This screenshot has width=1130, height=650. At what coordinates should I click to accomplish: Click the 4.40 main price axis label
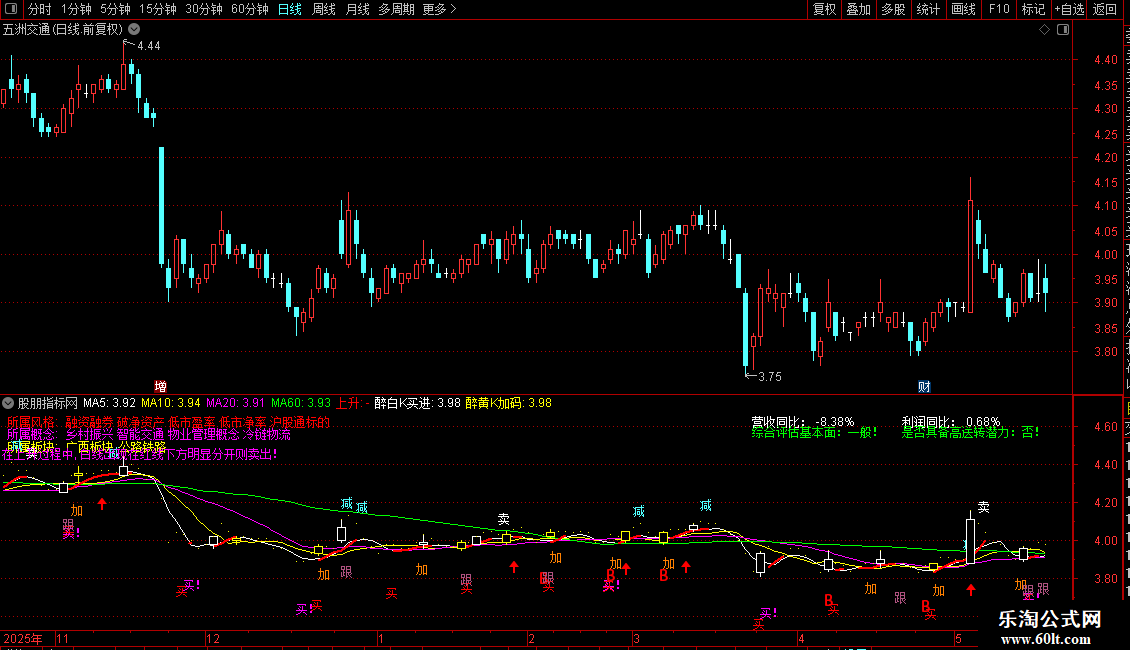coord(1105,60)
